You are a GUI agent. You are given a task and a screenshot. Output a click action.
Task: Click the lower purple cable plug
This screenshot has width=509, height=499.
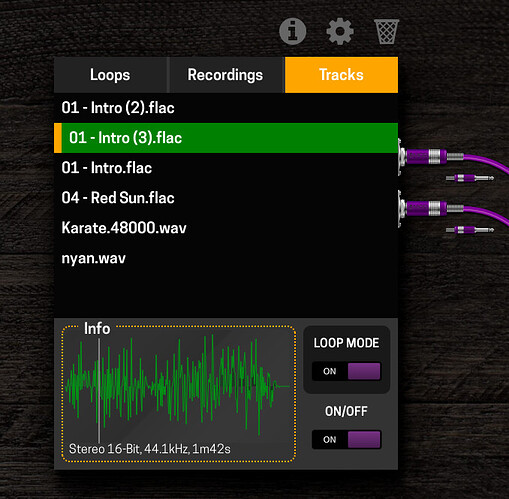(x=431, y=208)
